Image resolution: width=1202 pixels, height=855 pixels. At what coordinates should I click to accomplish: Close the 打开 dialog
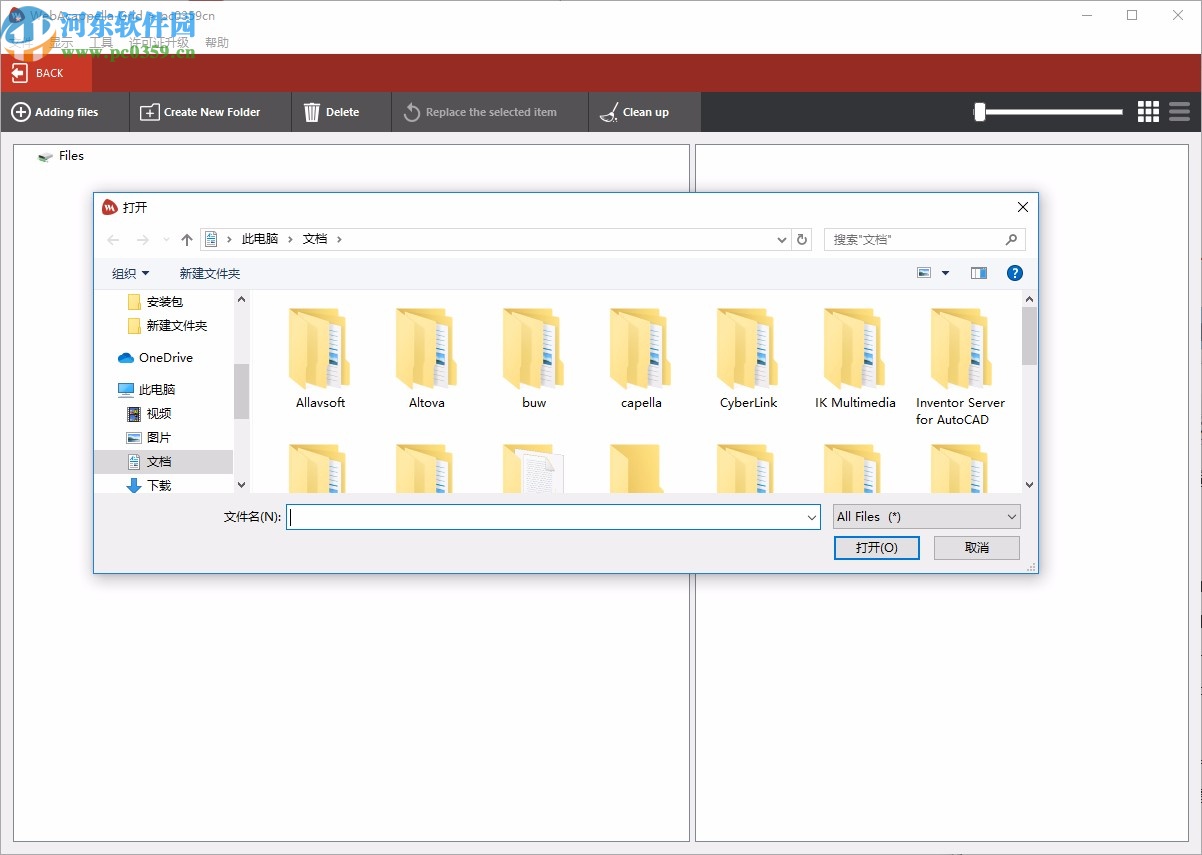tap(1022, 207)
